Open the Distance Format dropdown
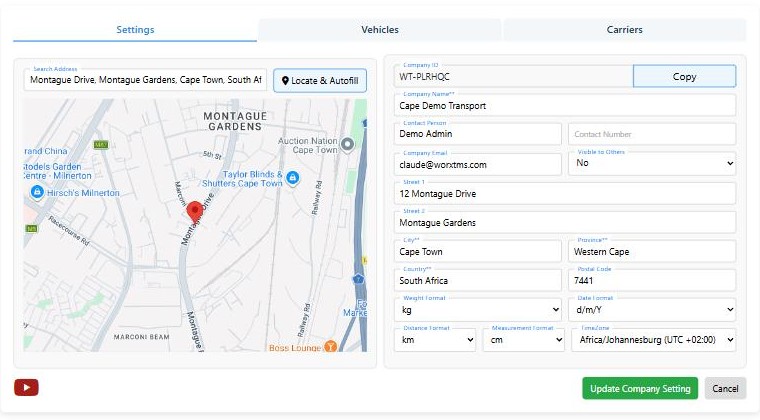The image size is (760, 420). click(435, 340)
